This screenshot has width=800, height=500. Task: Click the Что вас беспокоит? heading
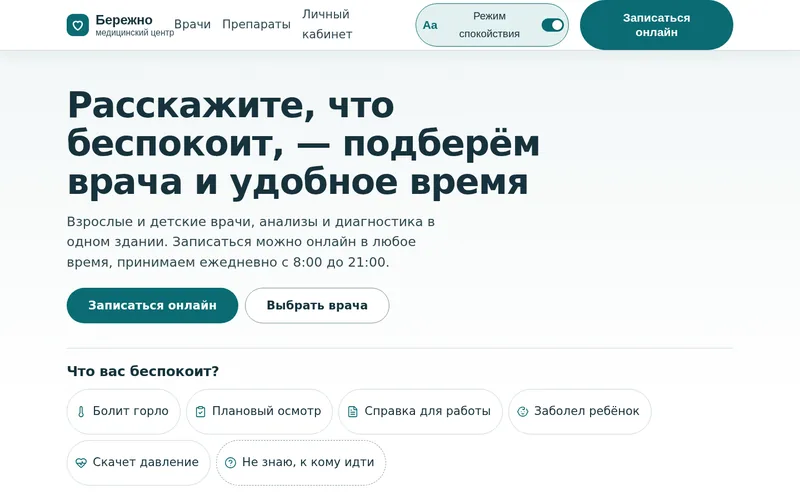point(143,371)
